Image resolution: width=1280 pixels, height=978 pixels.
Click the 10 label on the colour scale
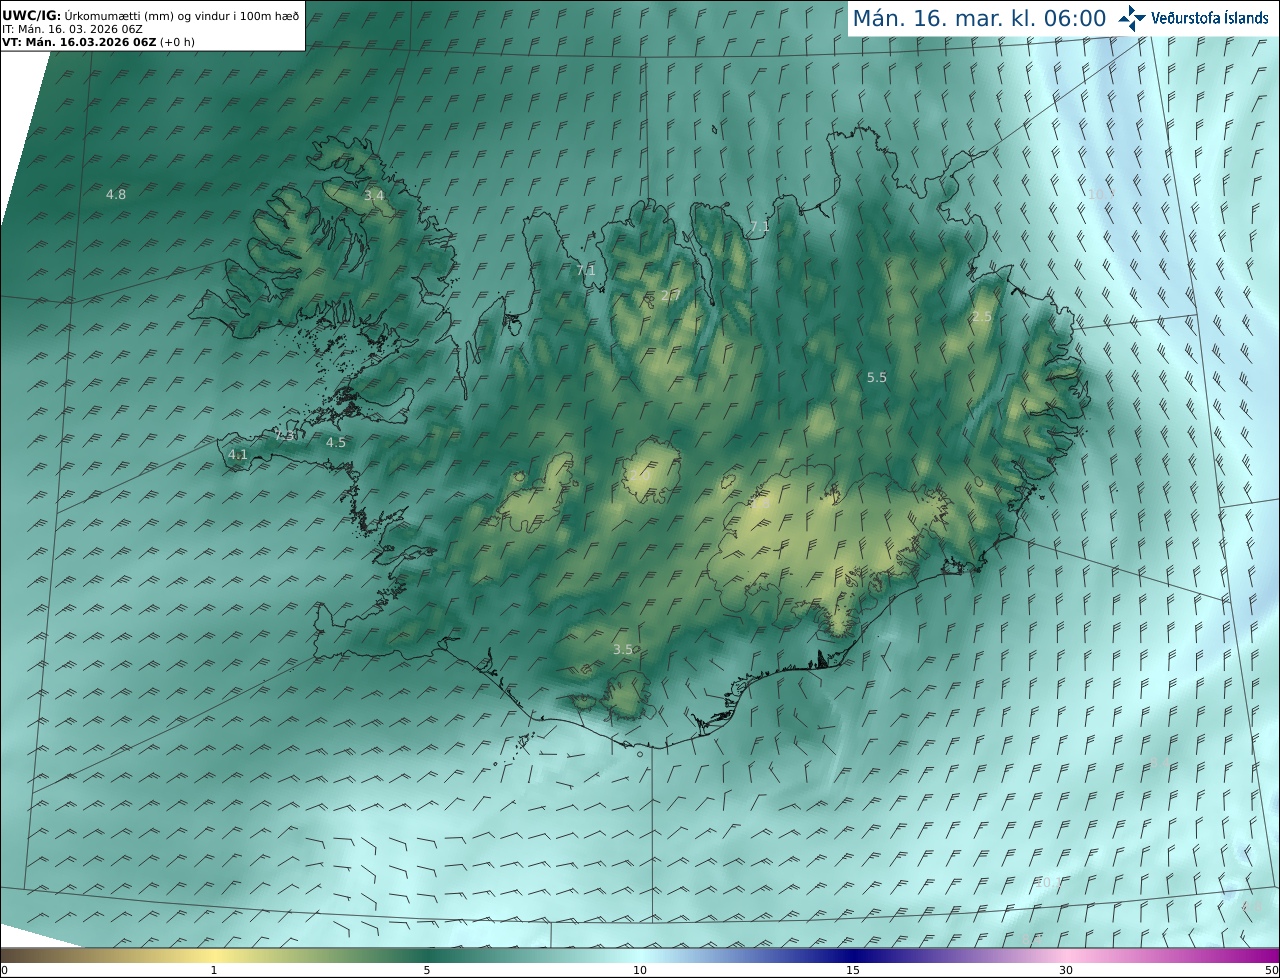point(640,970)
